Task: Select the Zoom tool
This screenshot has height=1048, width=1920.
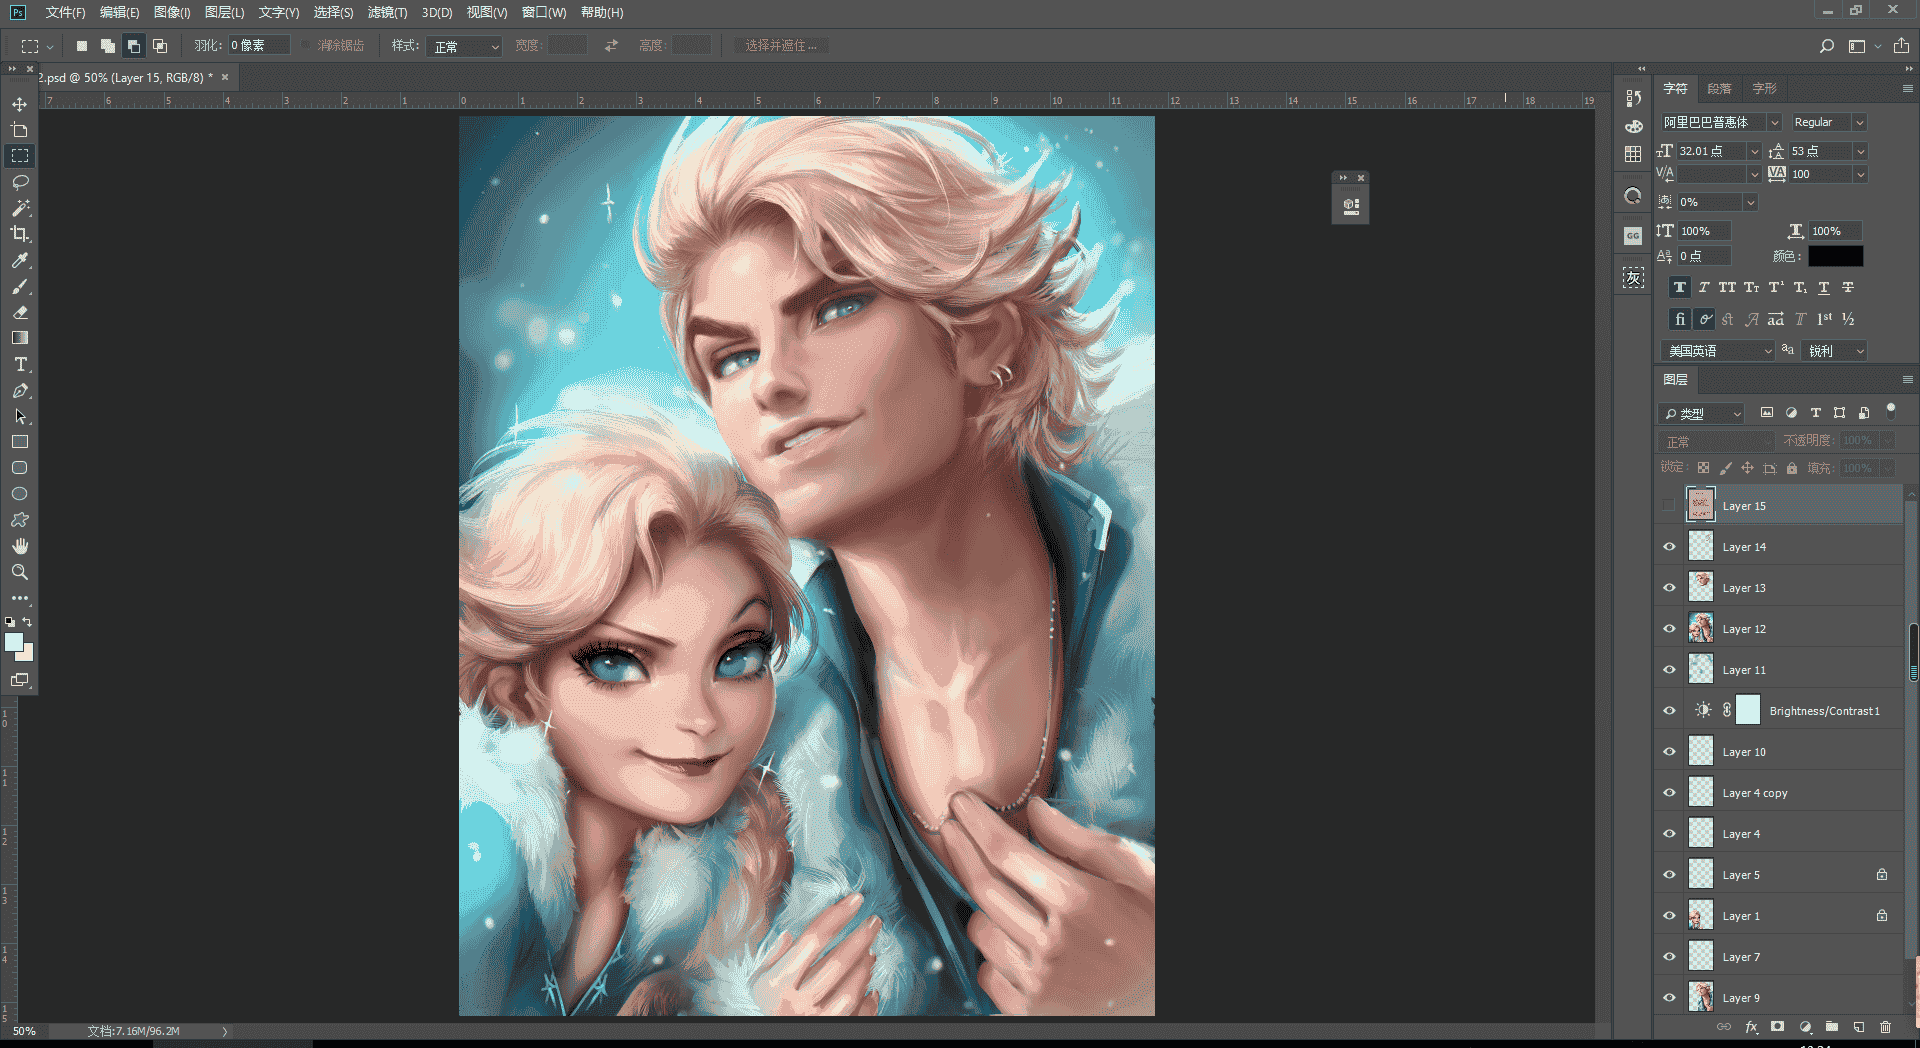Action: click(19, 572)
